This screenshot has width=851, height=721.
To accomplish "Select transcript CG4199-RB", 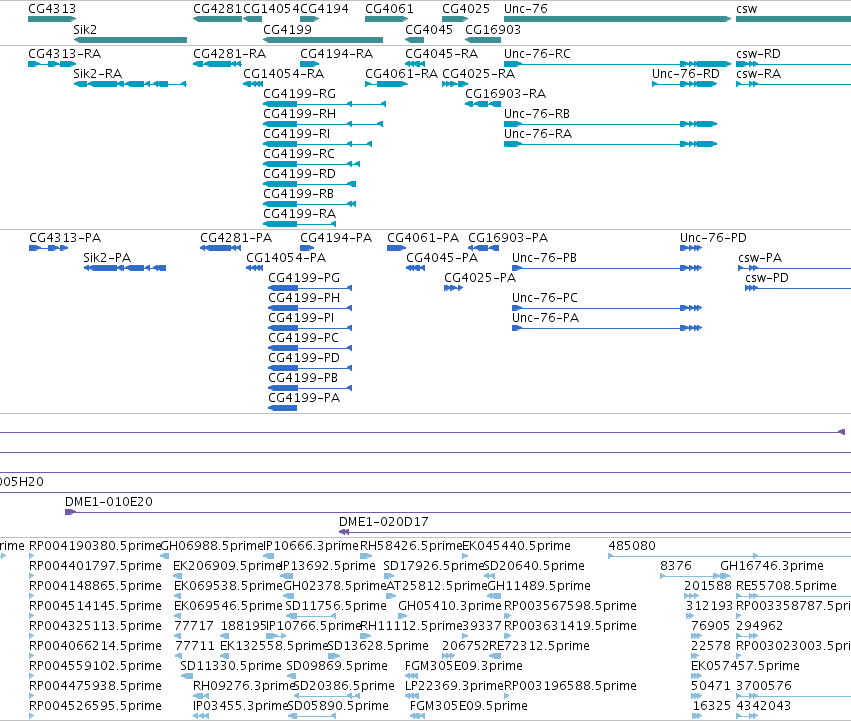I will pyautogui.click(x=309, y=204).
